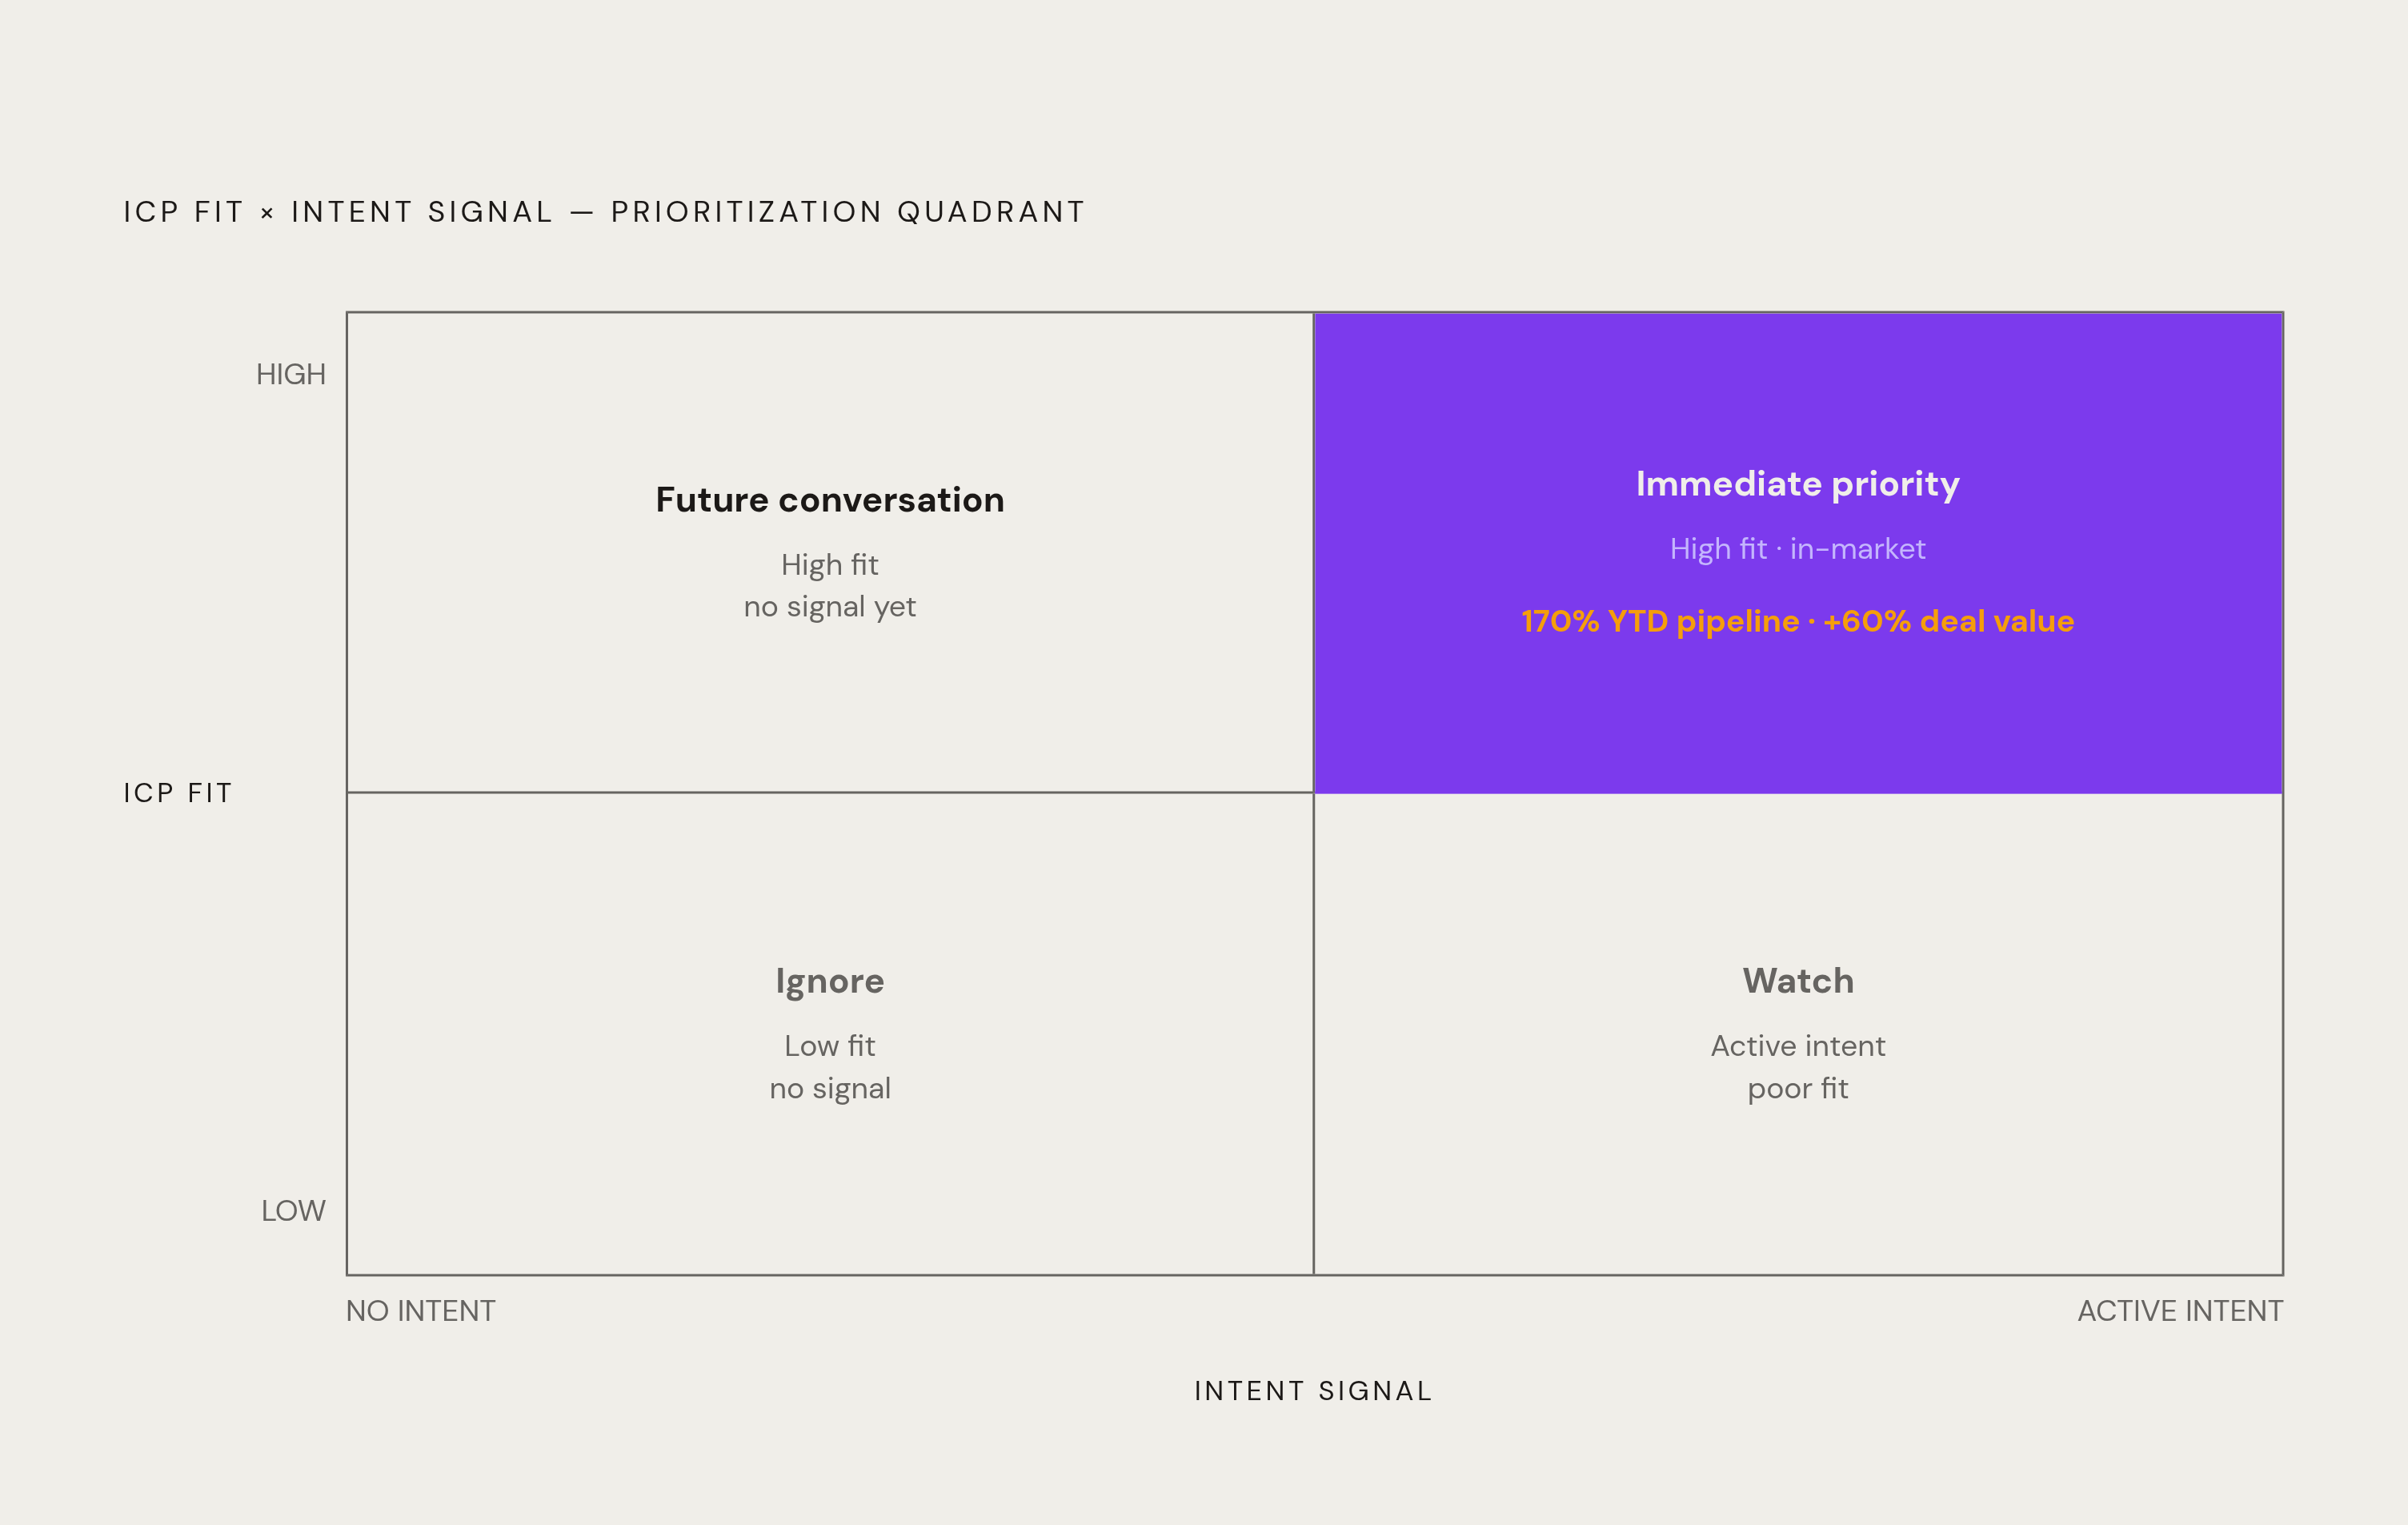Select the 'ICP FIT' vertical axis title
Screen dimensions: 2408x1525
coord(178,793)
